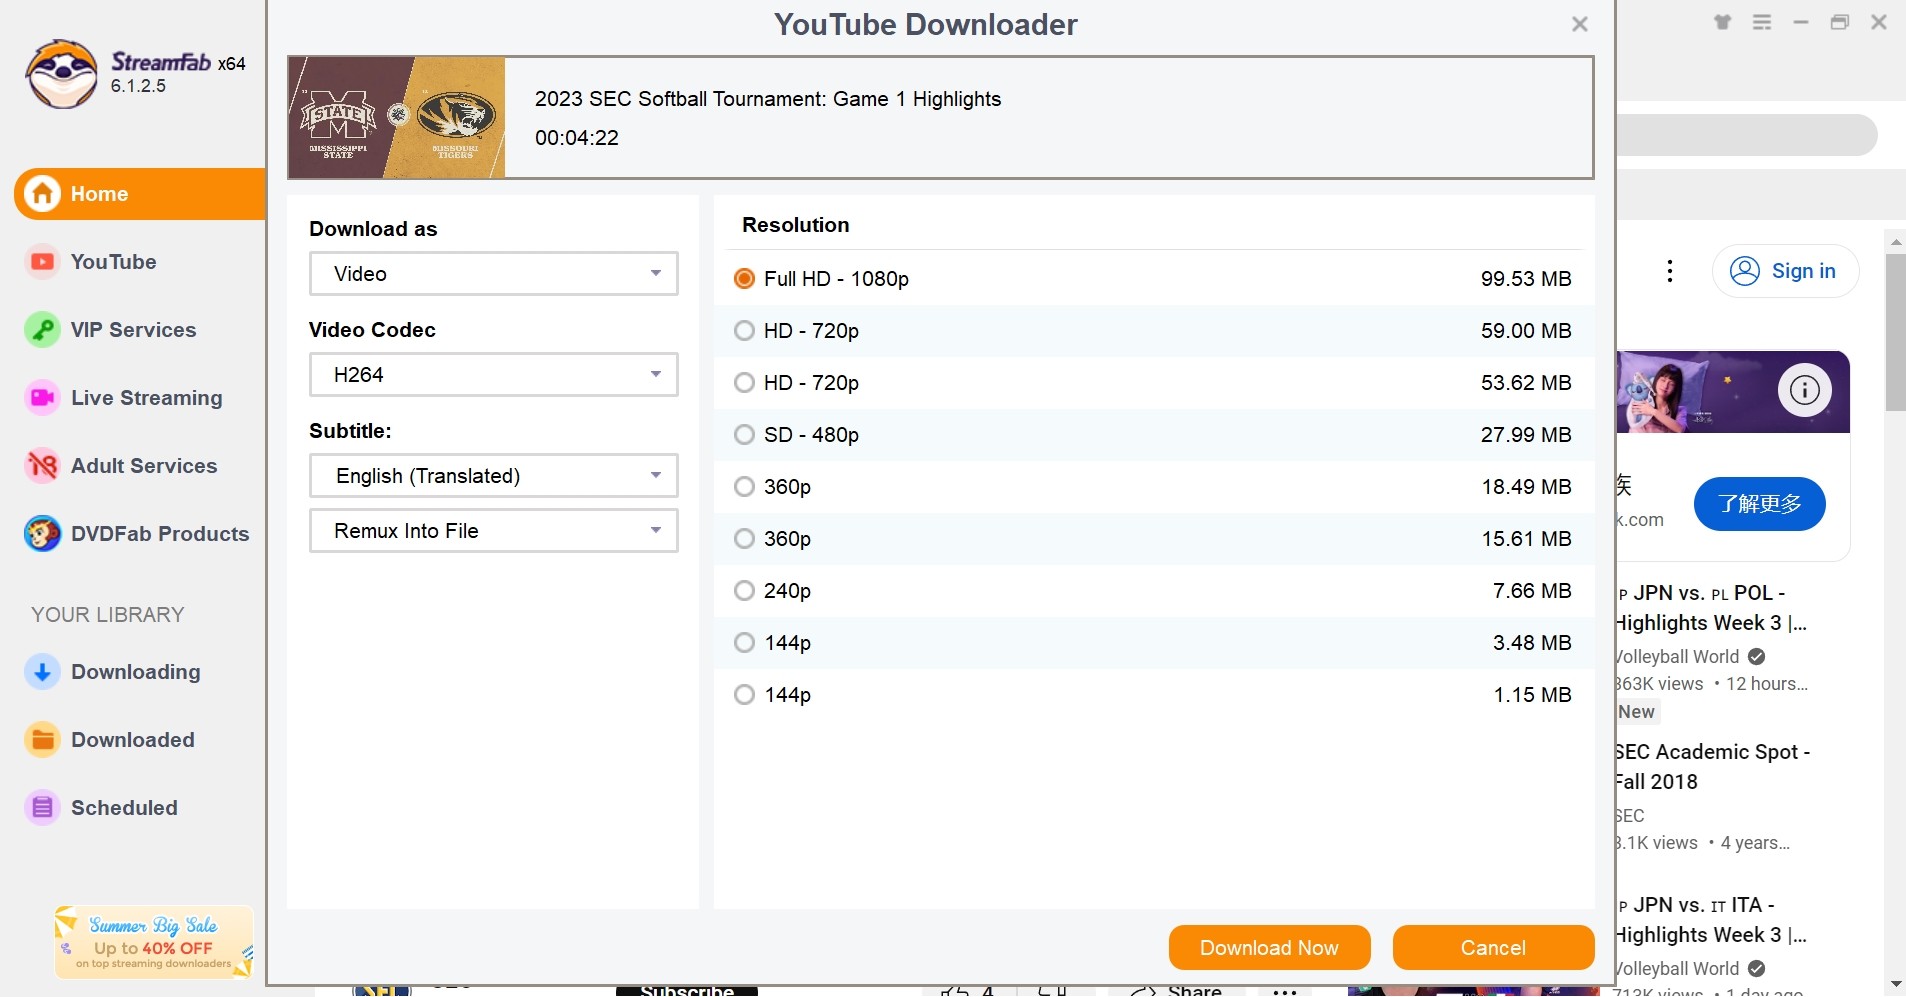This screenshot has height=997, width=1906.
Task: Click the ad info circle icon
Action: click(x=1805, y=390)
